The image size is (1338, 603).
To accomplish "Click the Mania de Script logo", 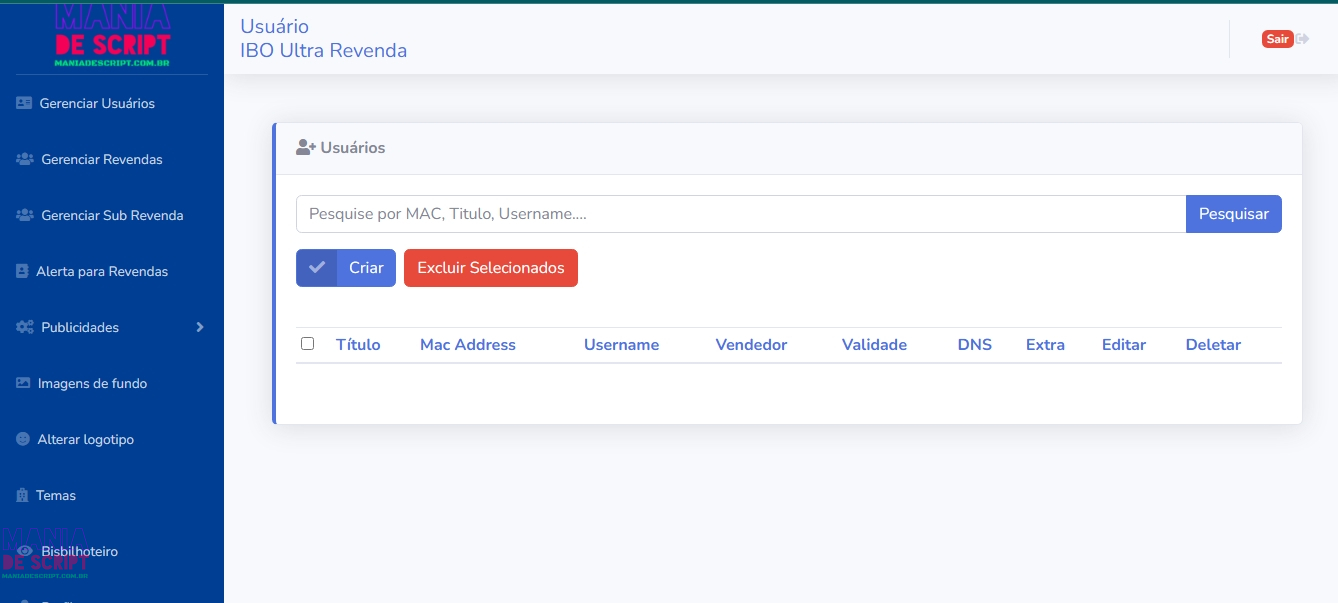I will [112, 36].
